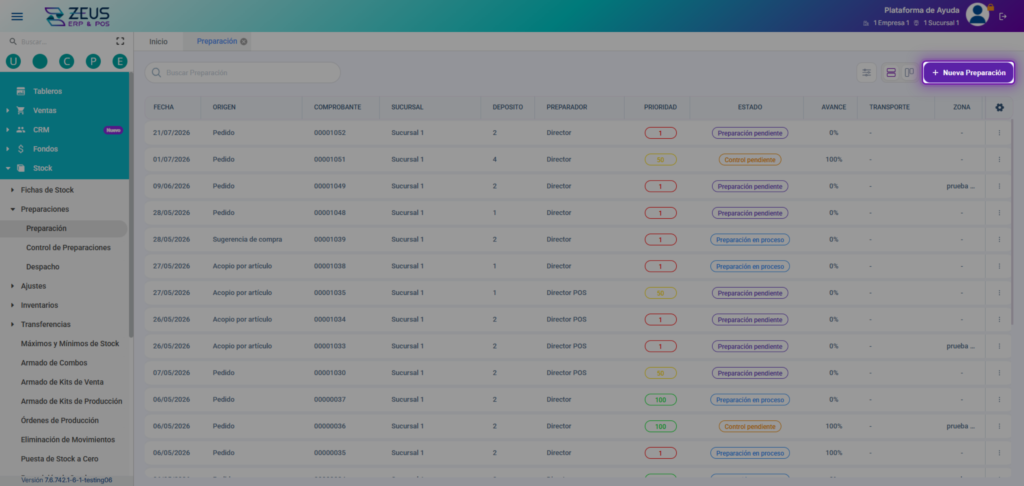Open the filter sliders icon

(x=867, y=73)
